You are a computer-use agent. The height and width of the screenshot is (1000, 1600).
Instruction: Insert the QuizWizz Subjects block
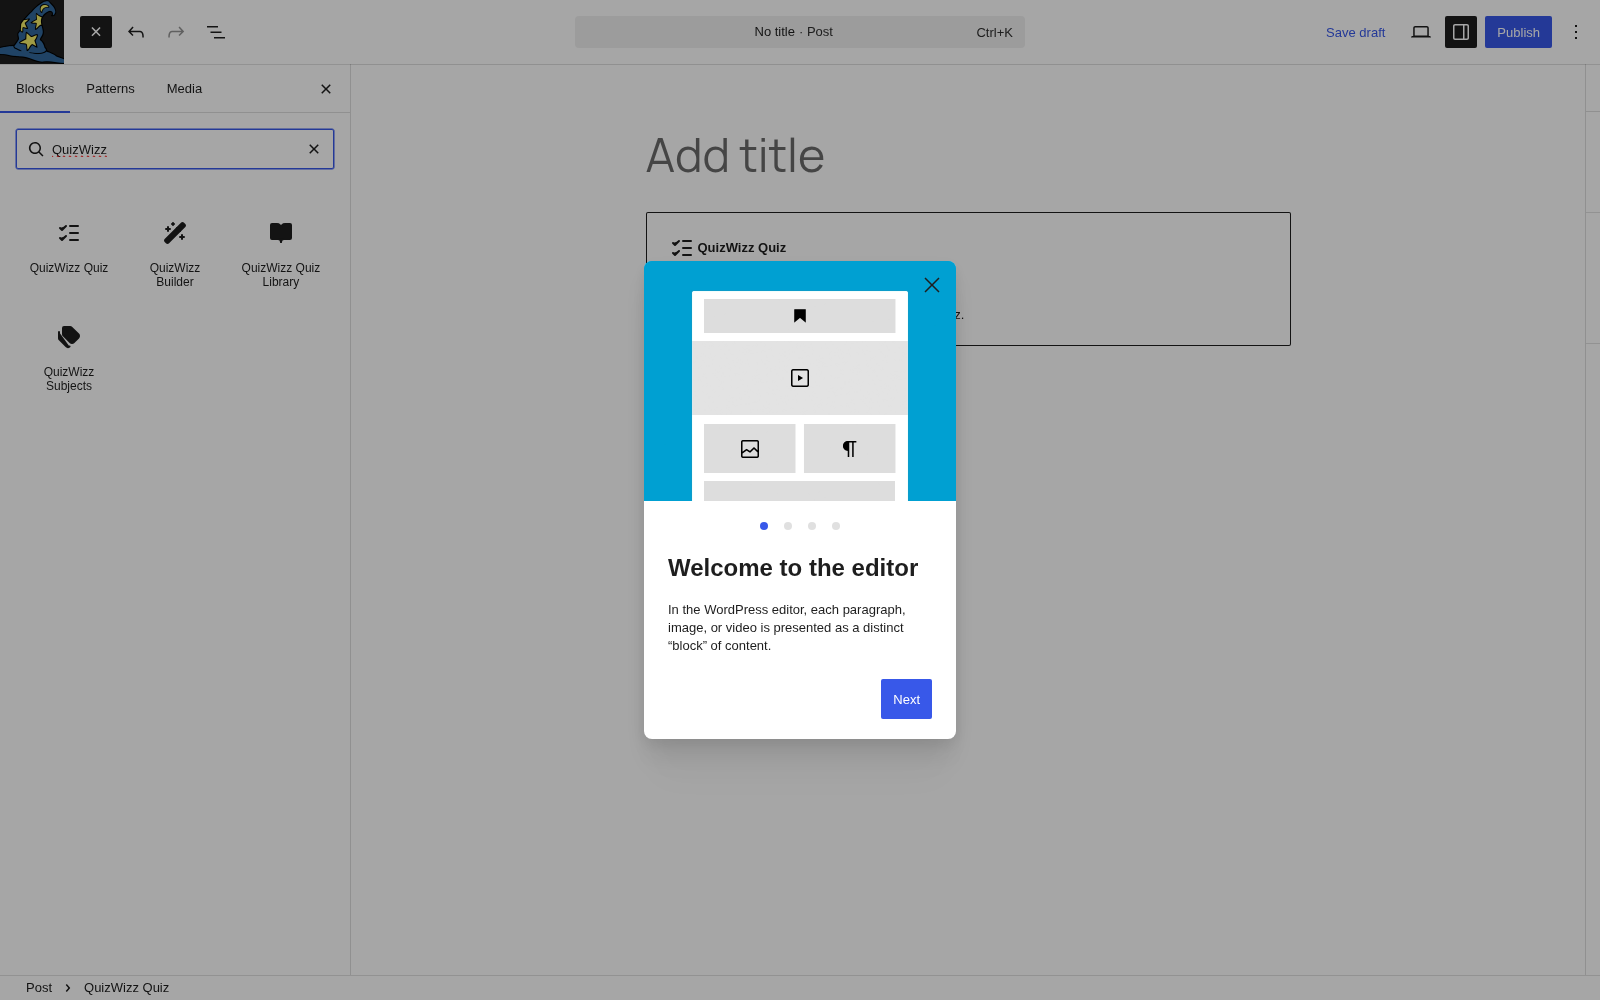click(x=69, y=358)
